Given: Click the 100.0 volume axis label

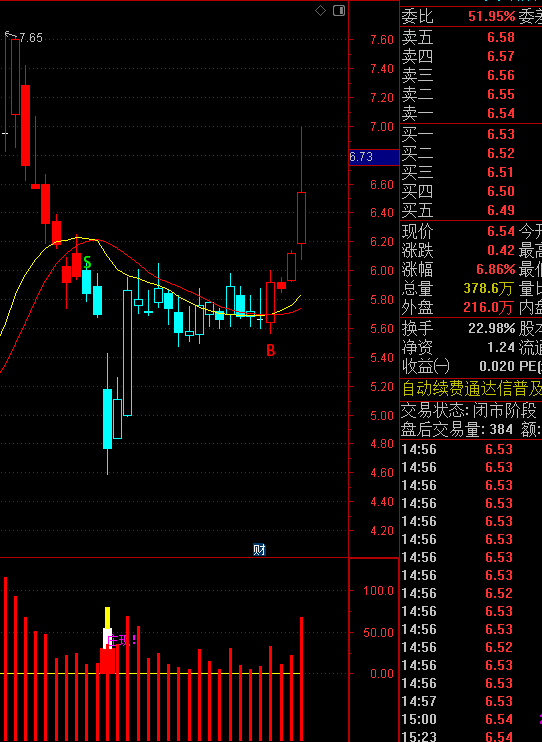Looking at the screenshot, I should (x=379, y=591).
